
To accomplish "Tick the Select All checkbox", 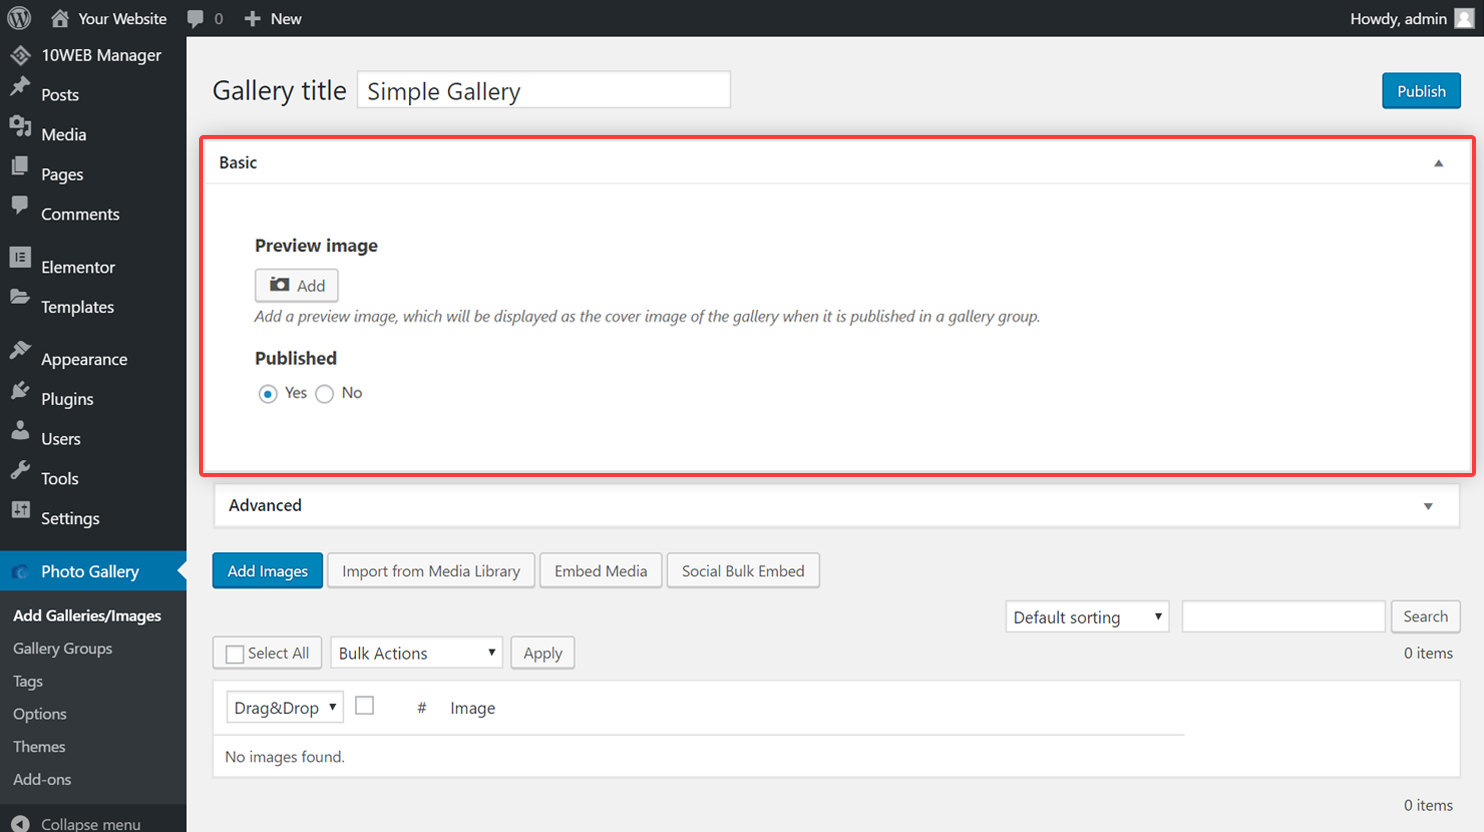I will [x=235, y=654].
